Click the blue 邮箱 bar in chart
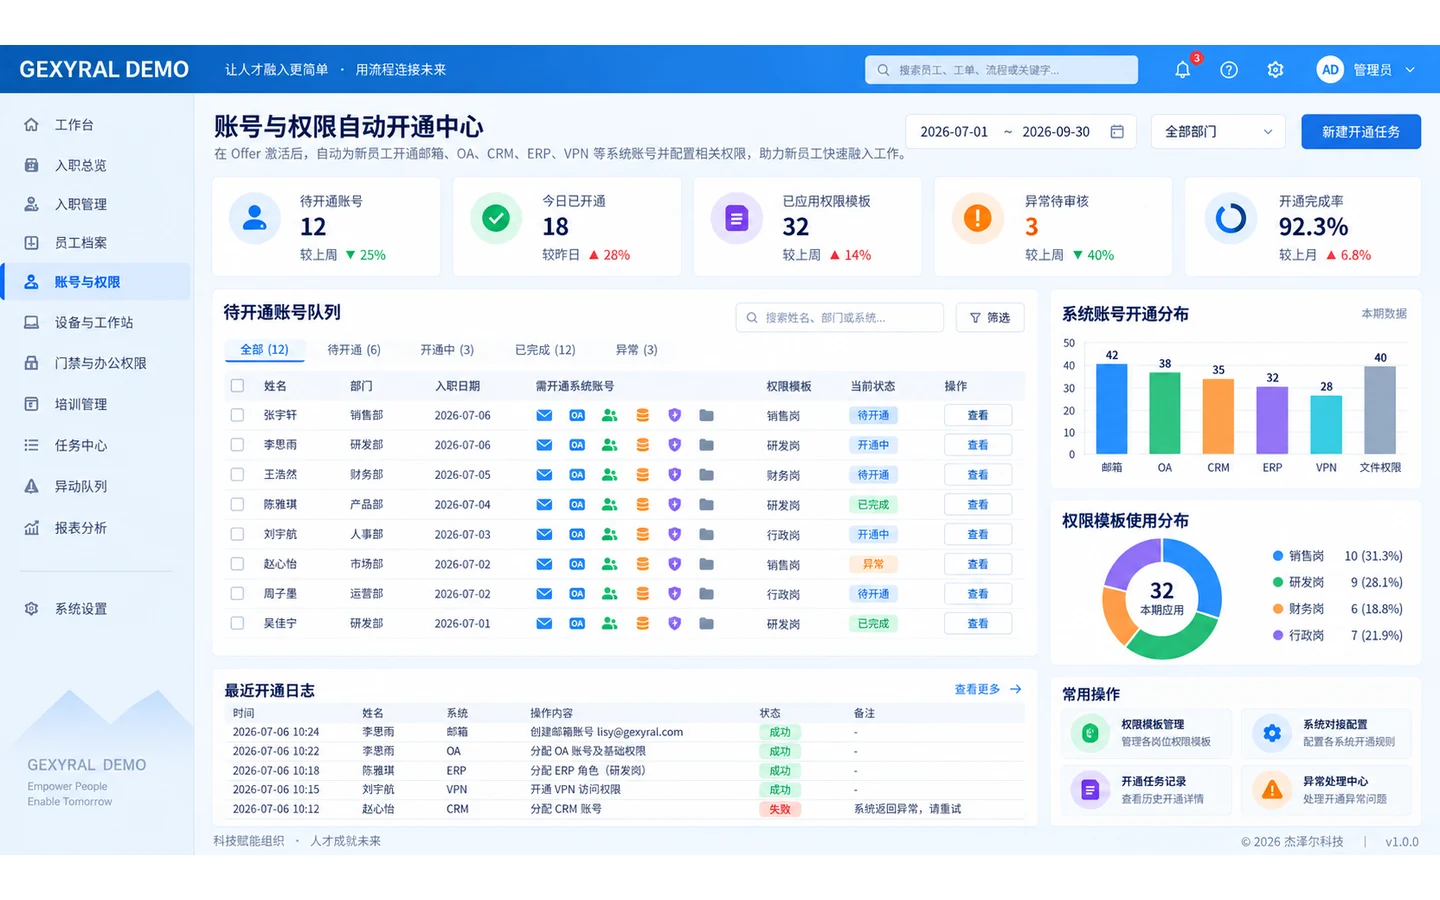1440x900 pixels. click(1112, 409)
